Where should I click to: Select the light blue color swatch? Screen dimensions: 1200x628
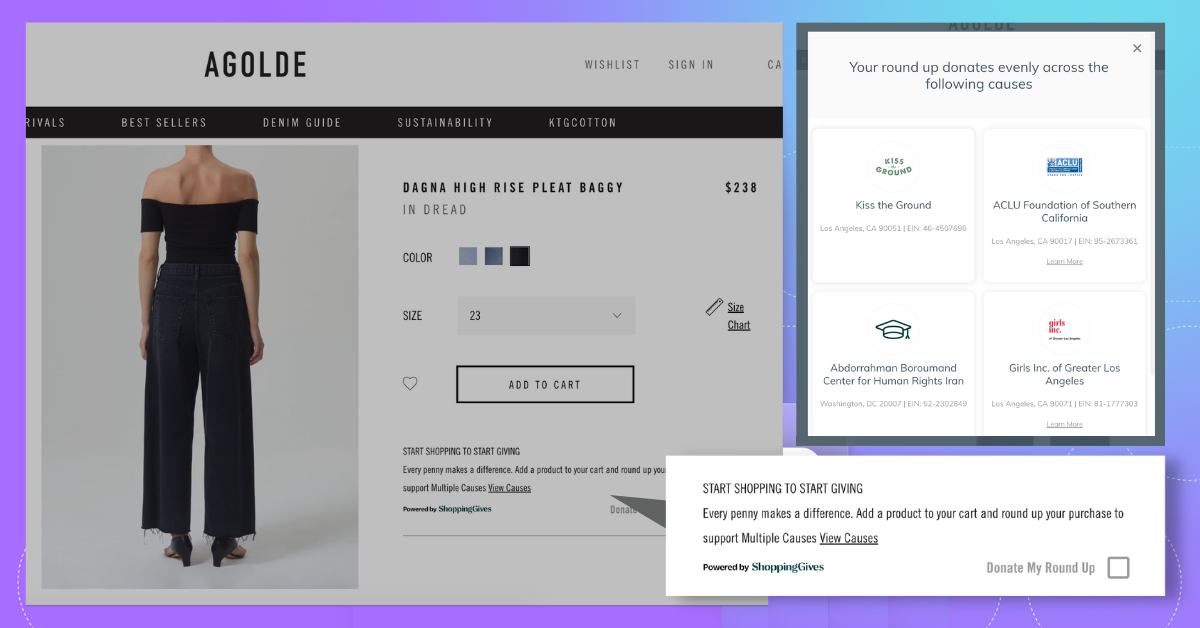pyautogui.click(x=468, y=257)
